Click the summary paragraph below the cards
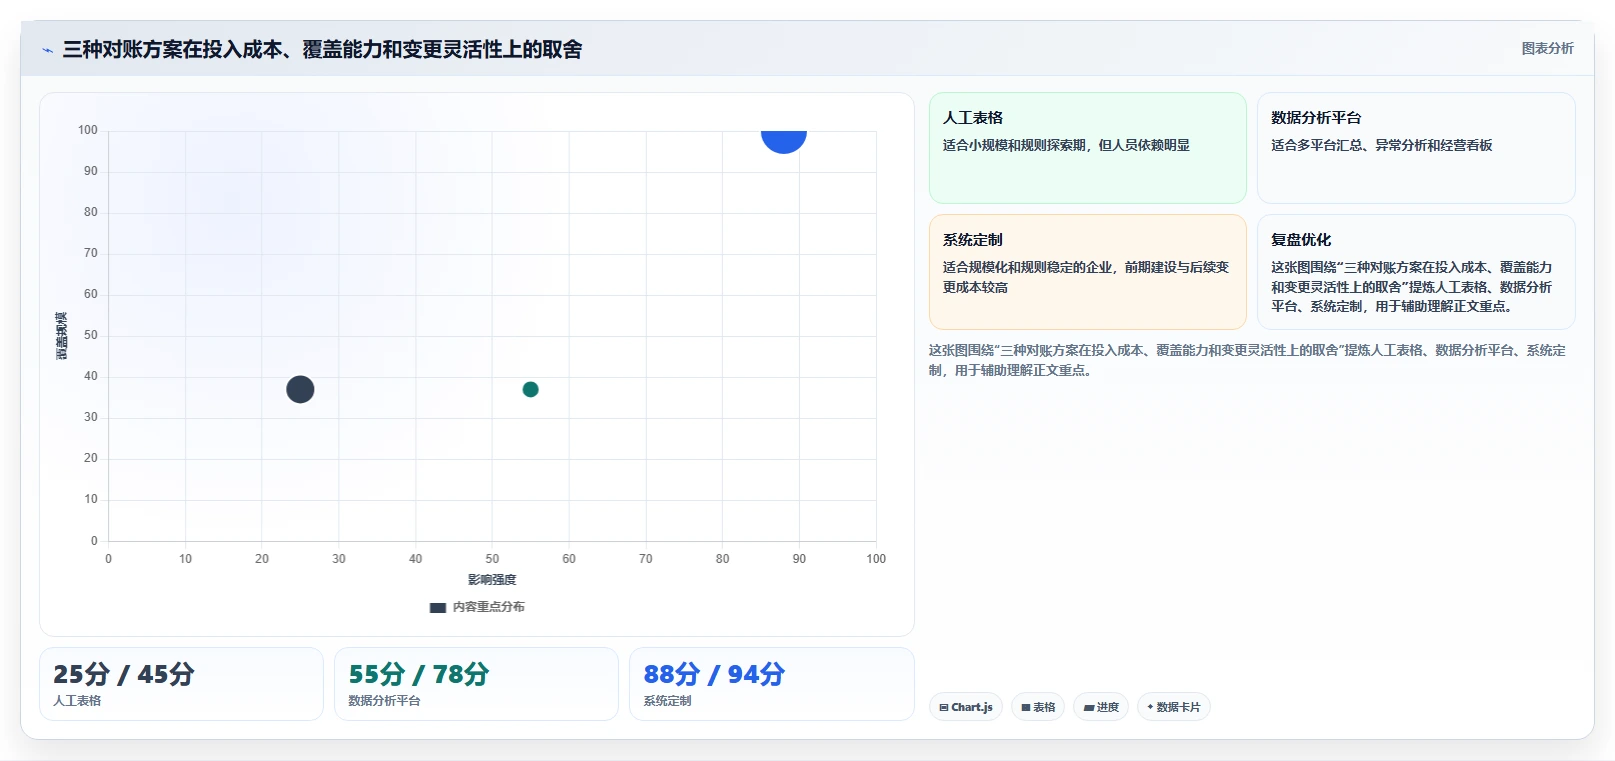Viewport: 1615px width, 761px height. tap(1247, 360)
